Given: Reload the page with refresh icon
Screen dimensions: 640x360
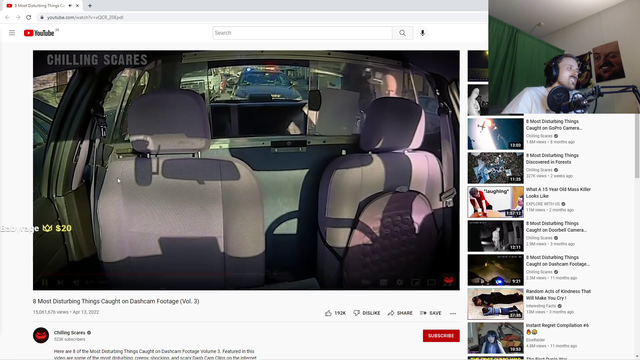Looking at the screenshot, I should tap(29, 17).
